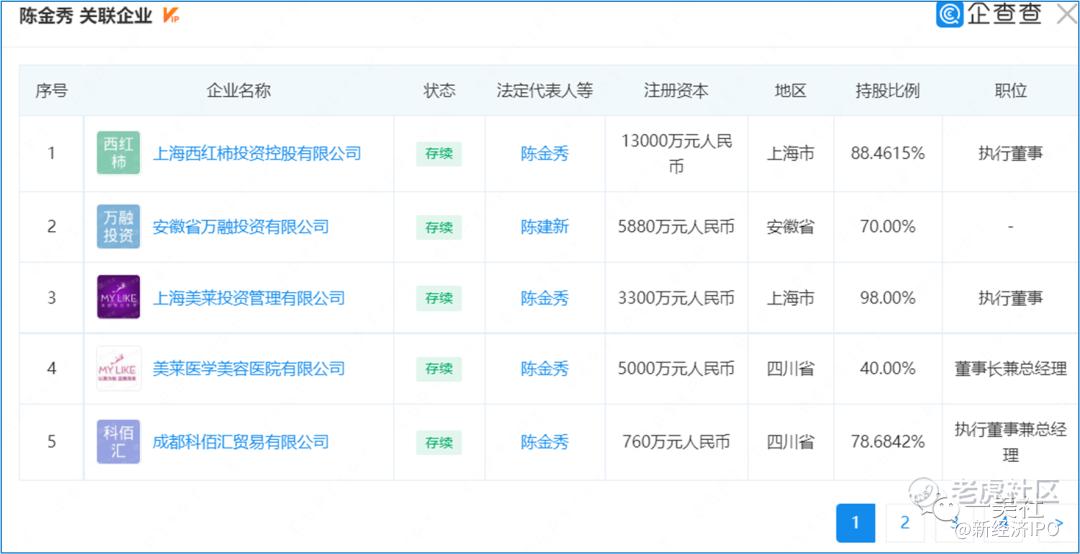Click the VIP badge next to 关联企业
Viewport: 1080px width, 554px height.
click(170, 15)
